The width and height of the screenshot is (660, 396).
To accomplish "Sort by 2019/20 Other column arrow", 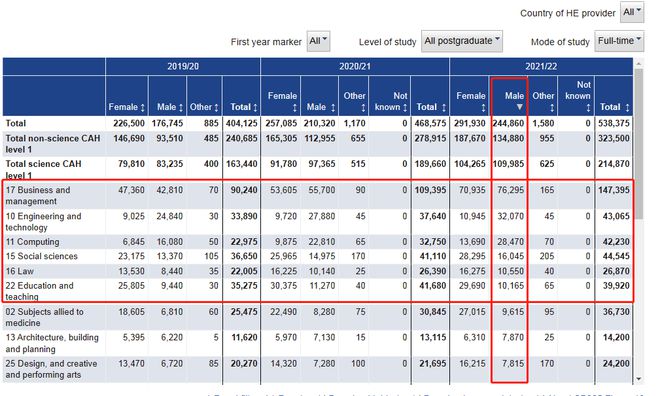I will tap(216, 108).
